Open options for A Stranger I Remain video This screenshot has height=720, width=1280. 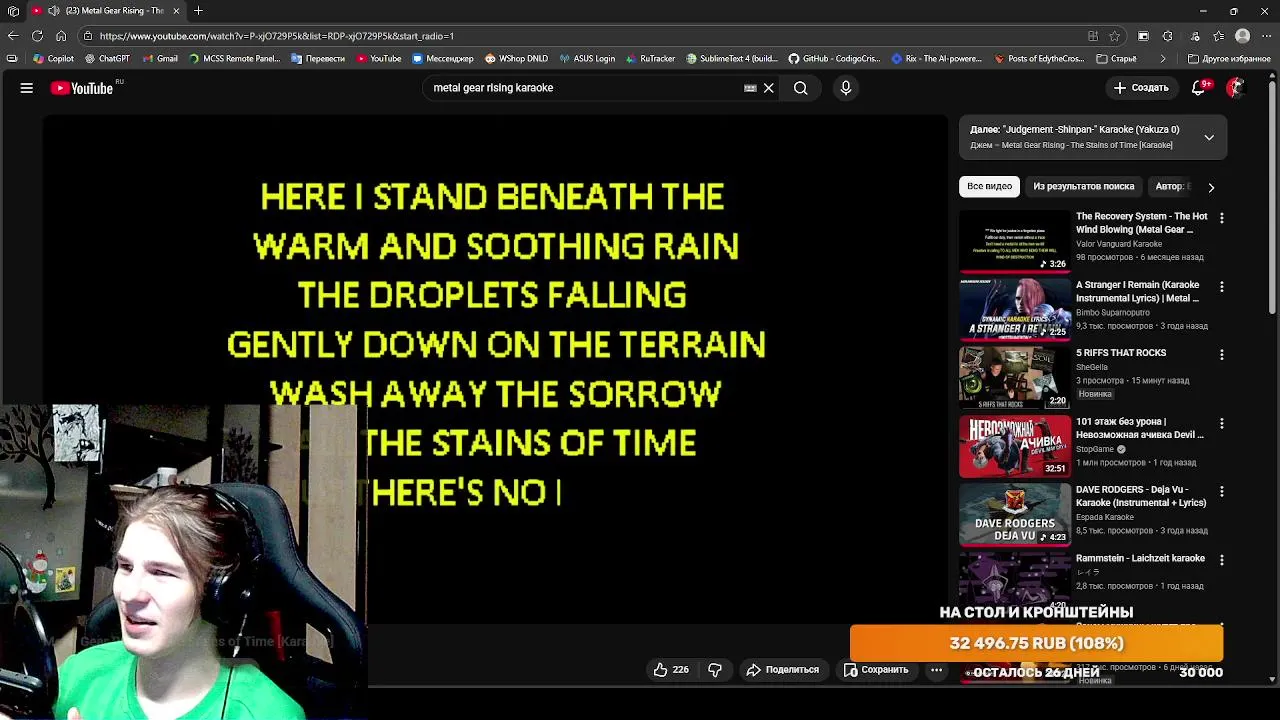pos(1221,287)
